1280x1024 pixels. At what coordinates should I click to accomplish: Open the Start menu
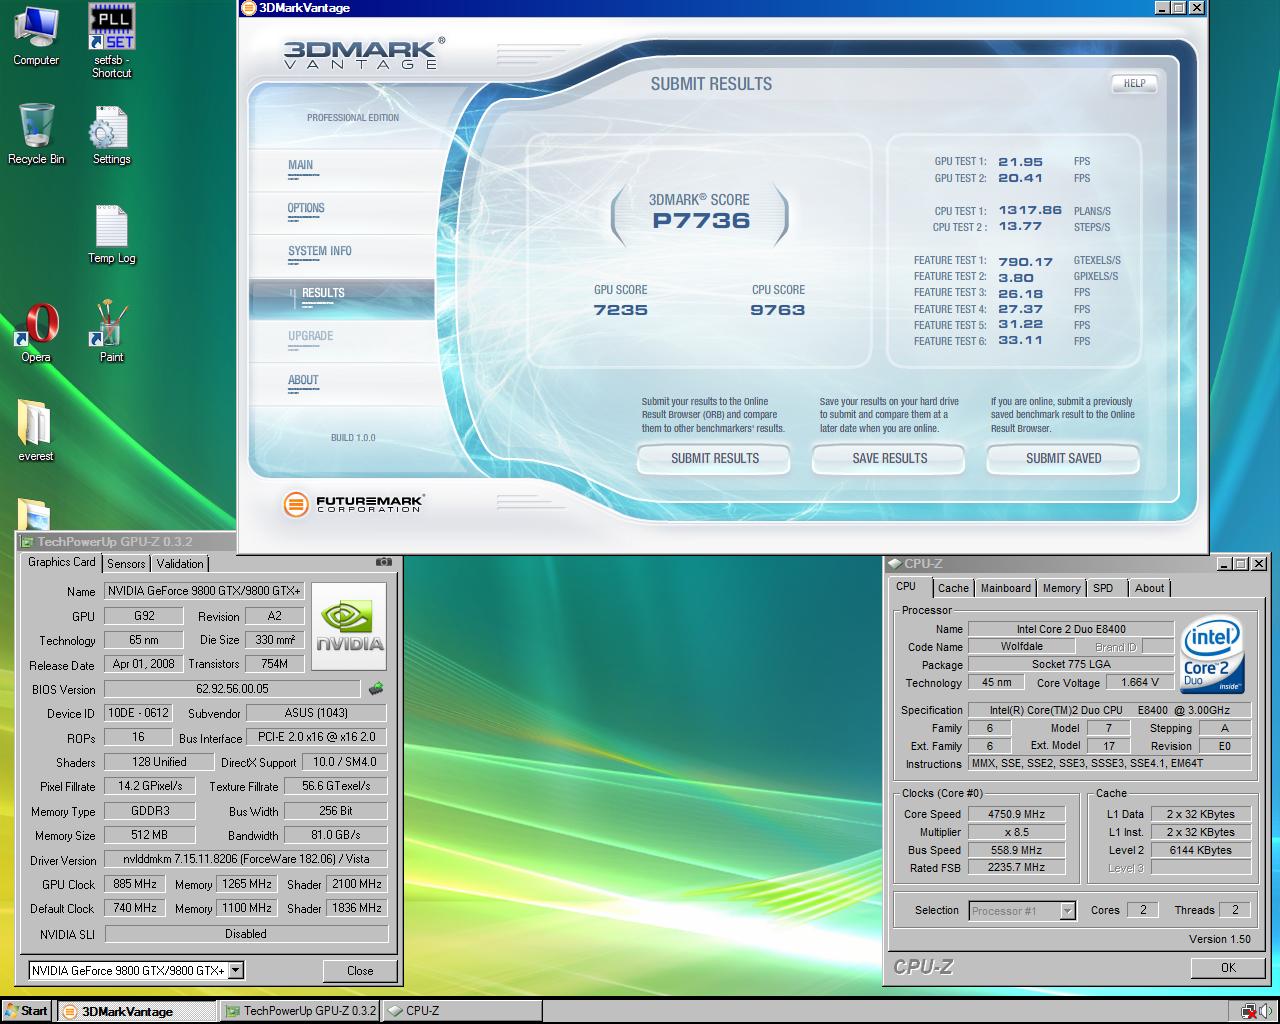pyautogui.click(x=26, y=1011)
